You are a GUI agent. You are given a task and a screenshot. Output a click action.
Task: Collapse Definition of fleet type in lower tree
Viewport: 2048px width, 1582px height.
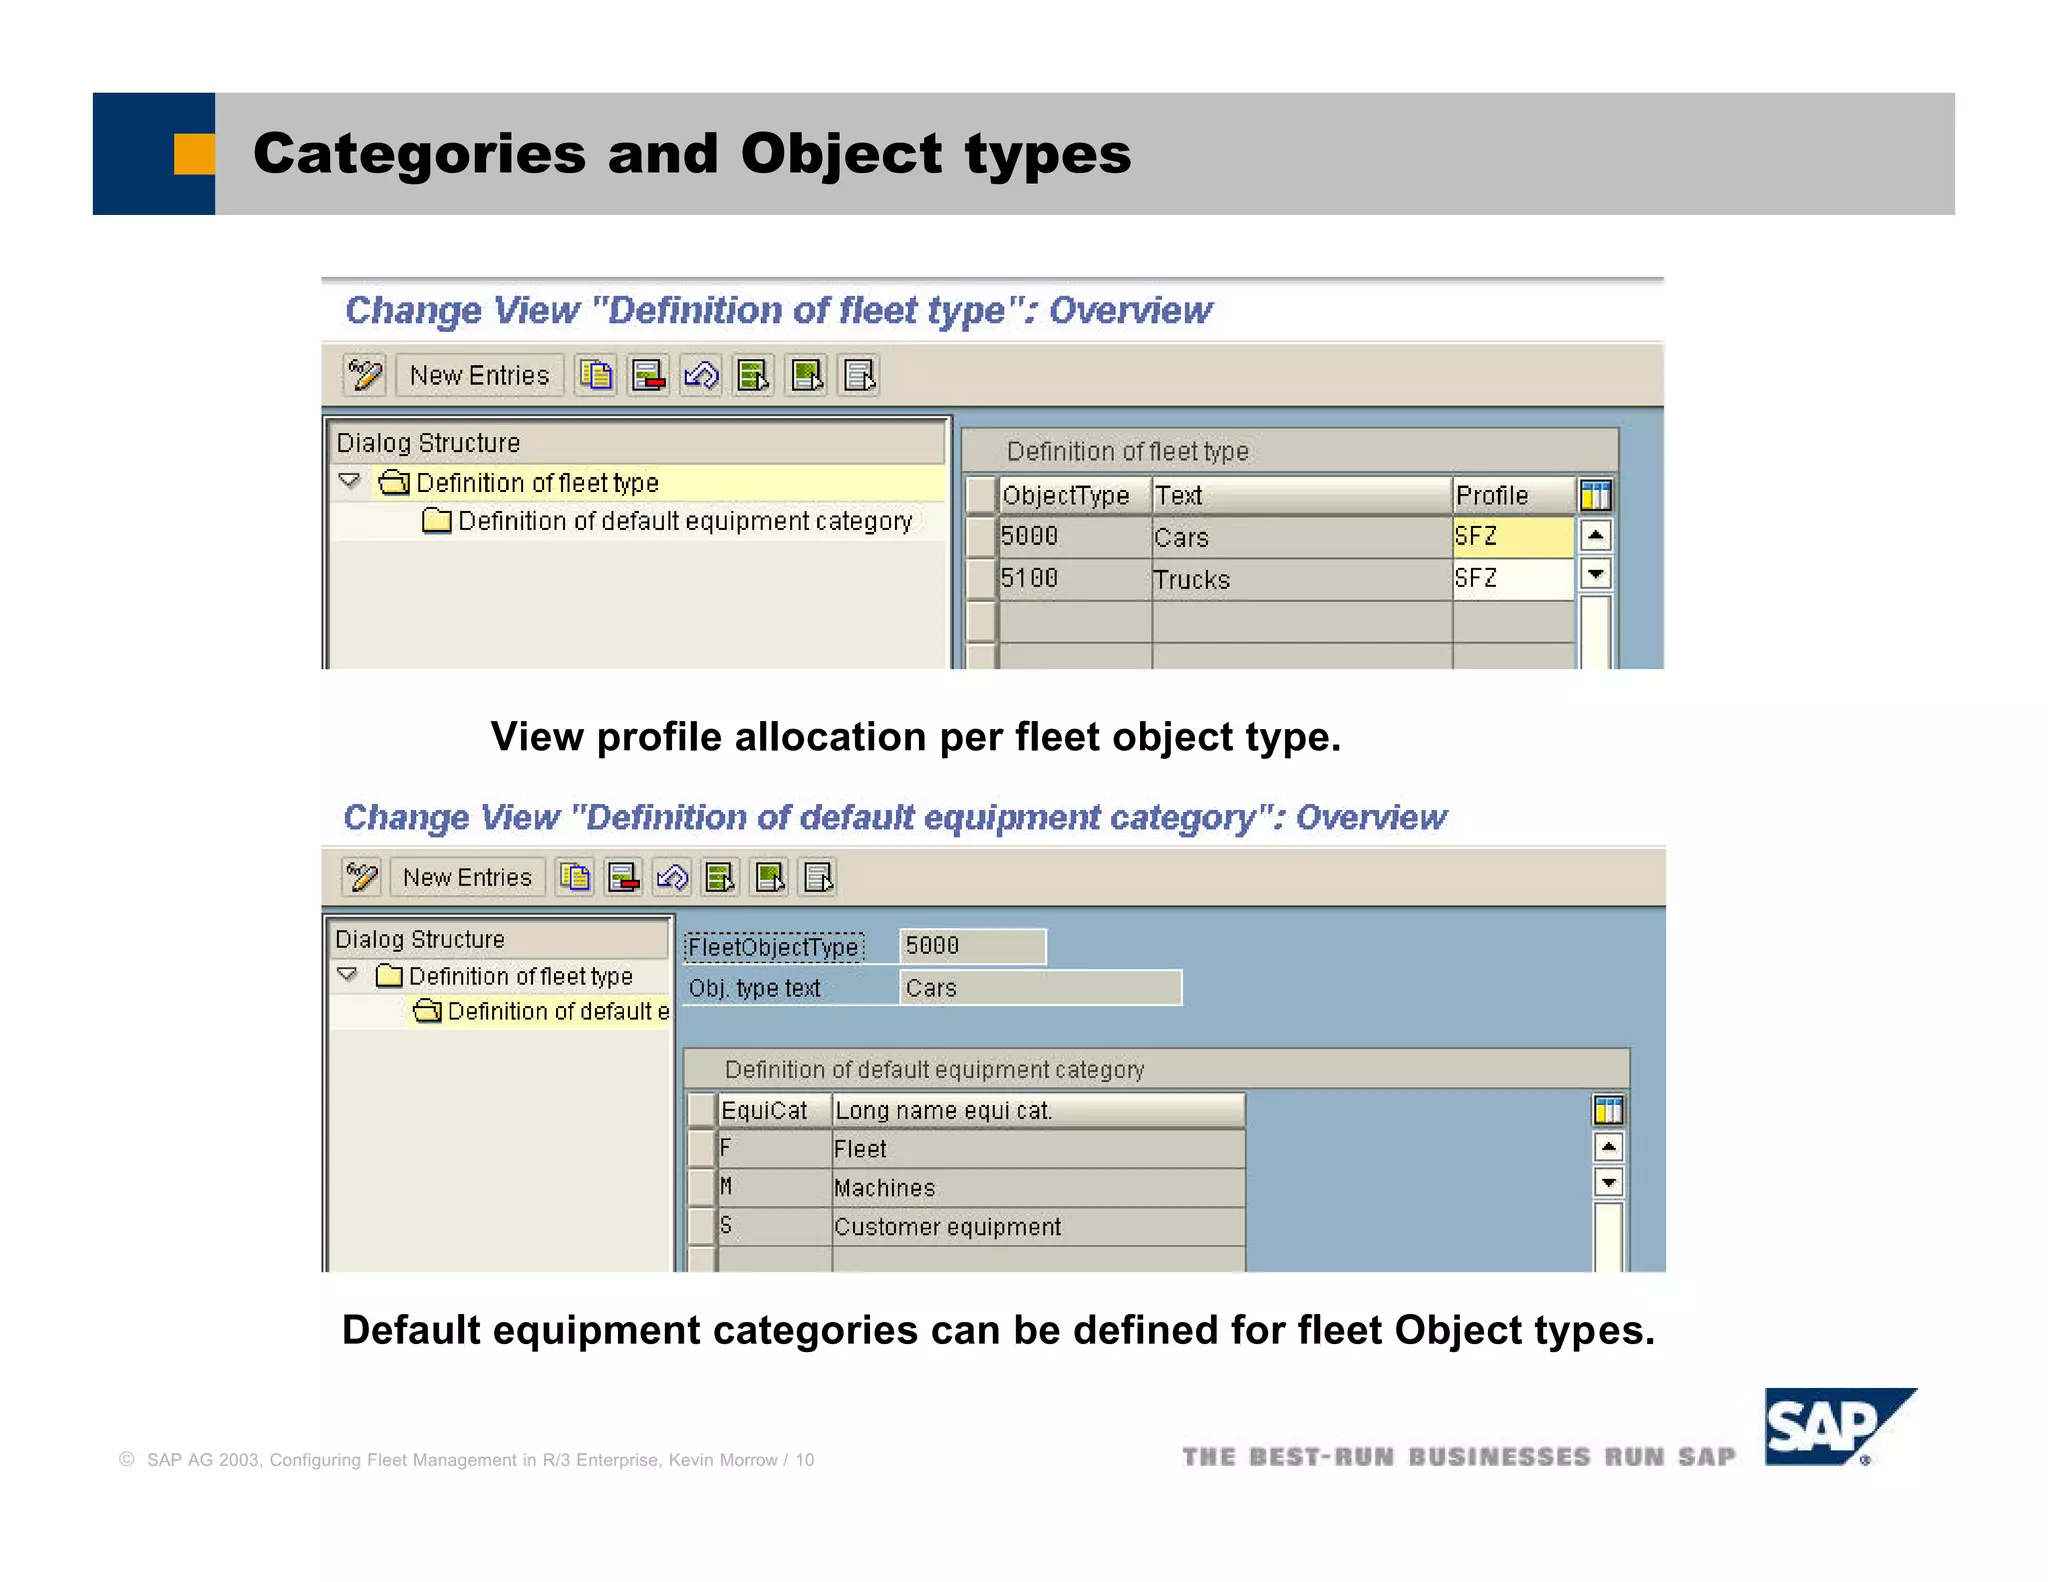point(348,975)
